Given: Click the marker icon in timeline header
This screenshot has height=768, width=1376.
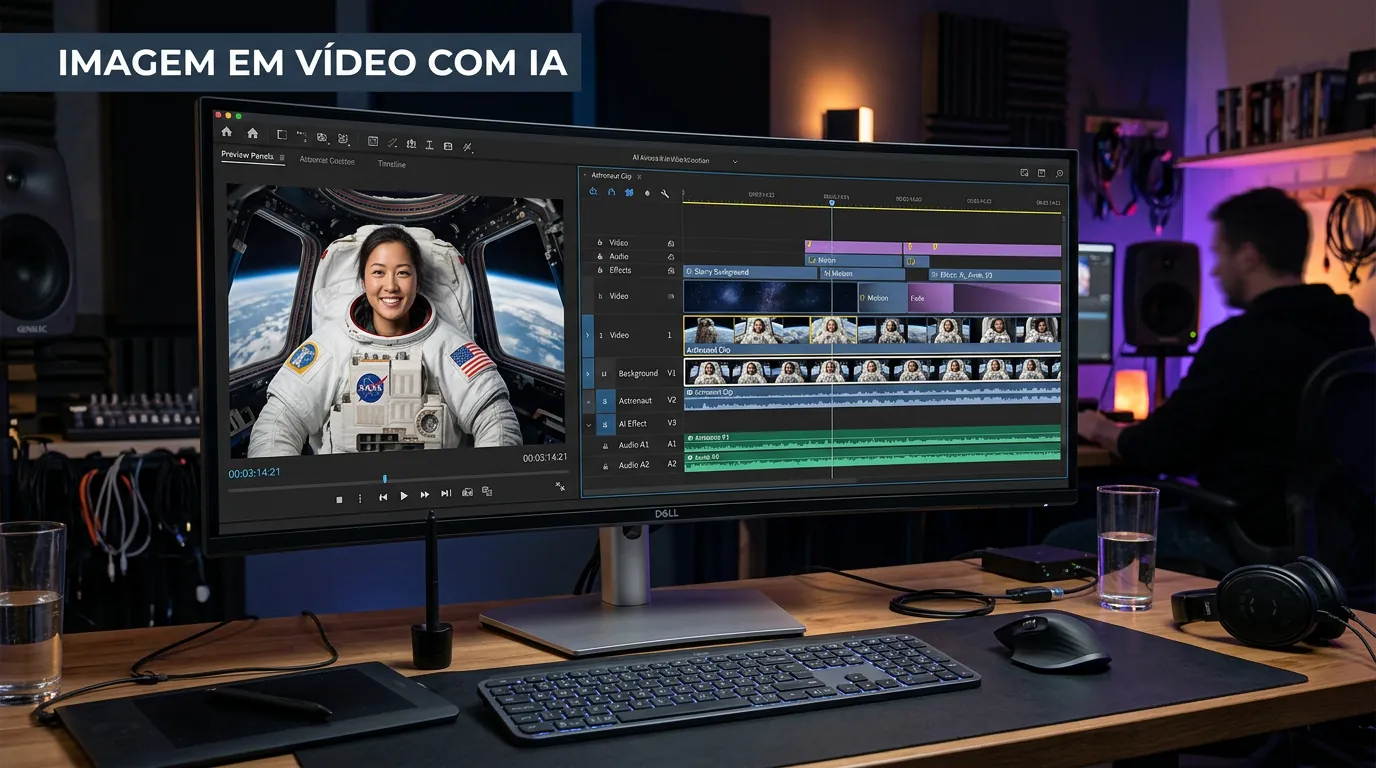Looking at the screenshot, I should point(647,193).
